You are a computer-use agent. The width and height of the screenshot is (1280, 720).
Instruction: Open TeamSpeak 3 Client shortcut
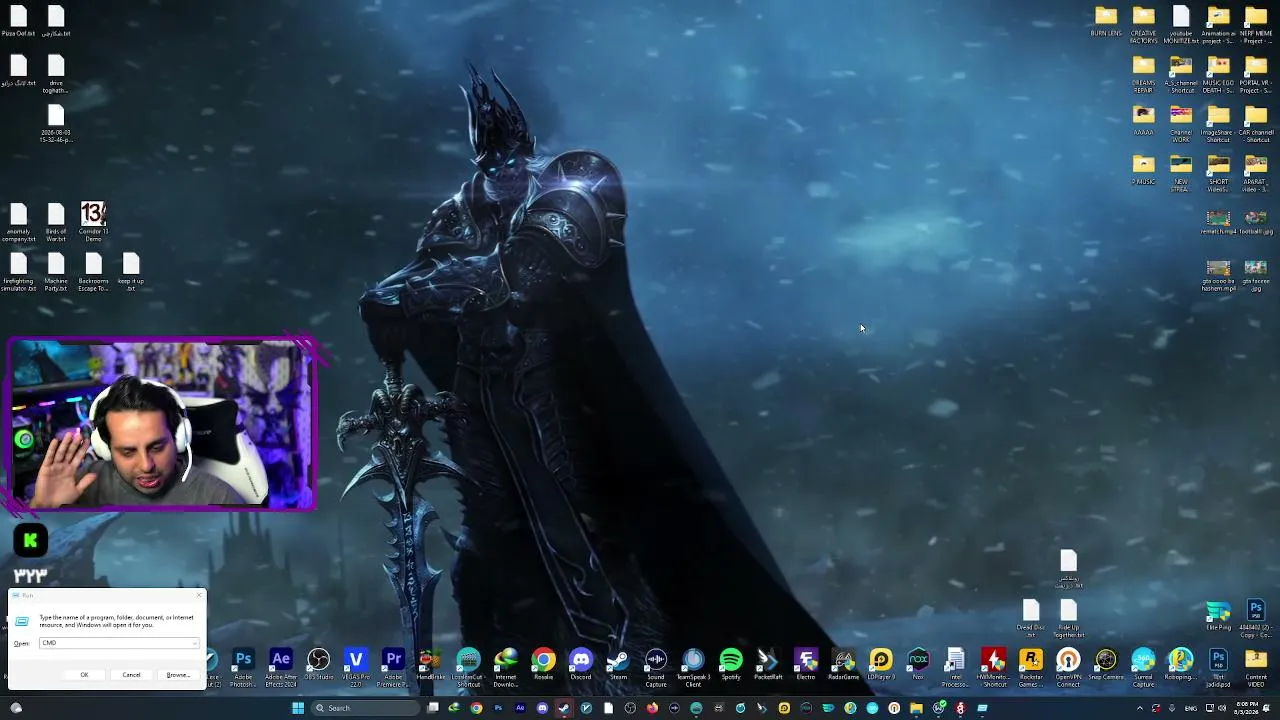(x=693, y=667)
